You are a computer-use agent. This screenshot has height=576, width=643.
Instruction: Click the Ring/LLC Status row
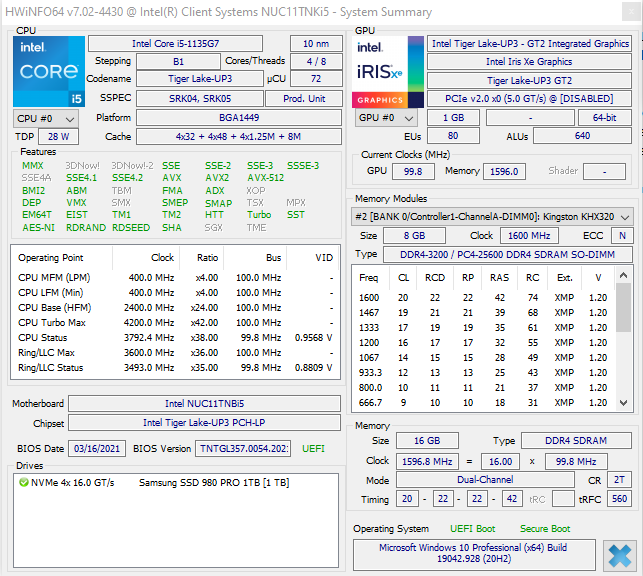(176, 368)
